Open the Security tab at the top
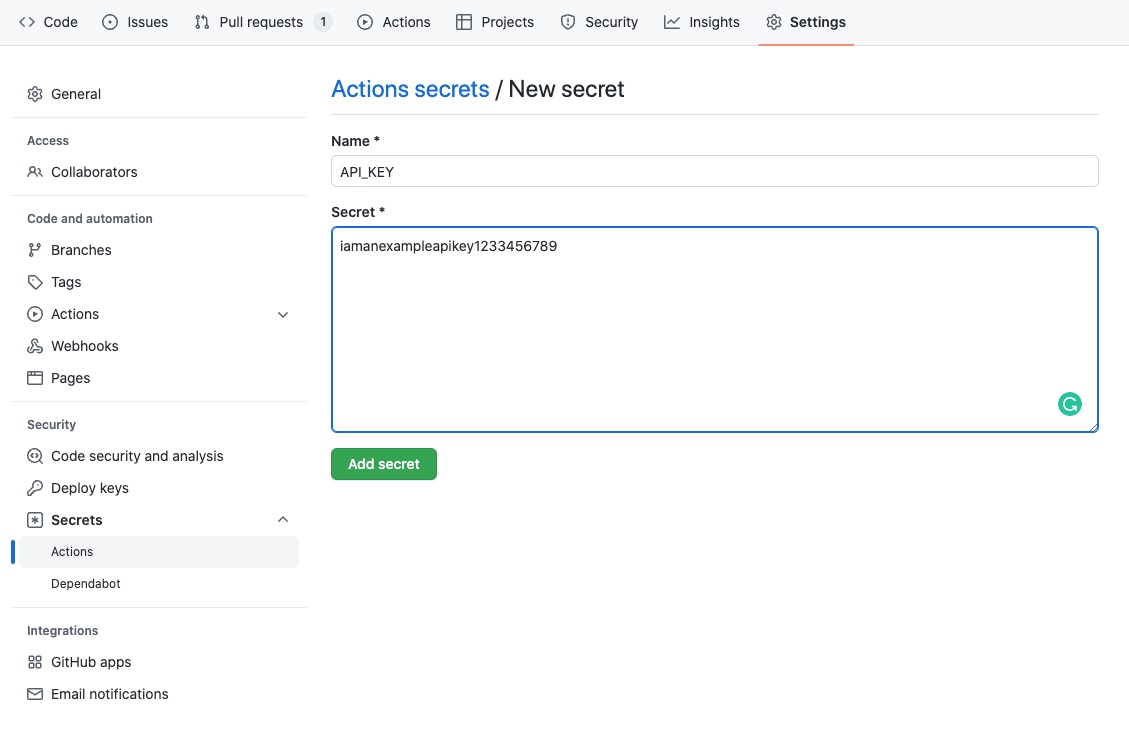1129x740 pixels. point(600,21)
